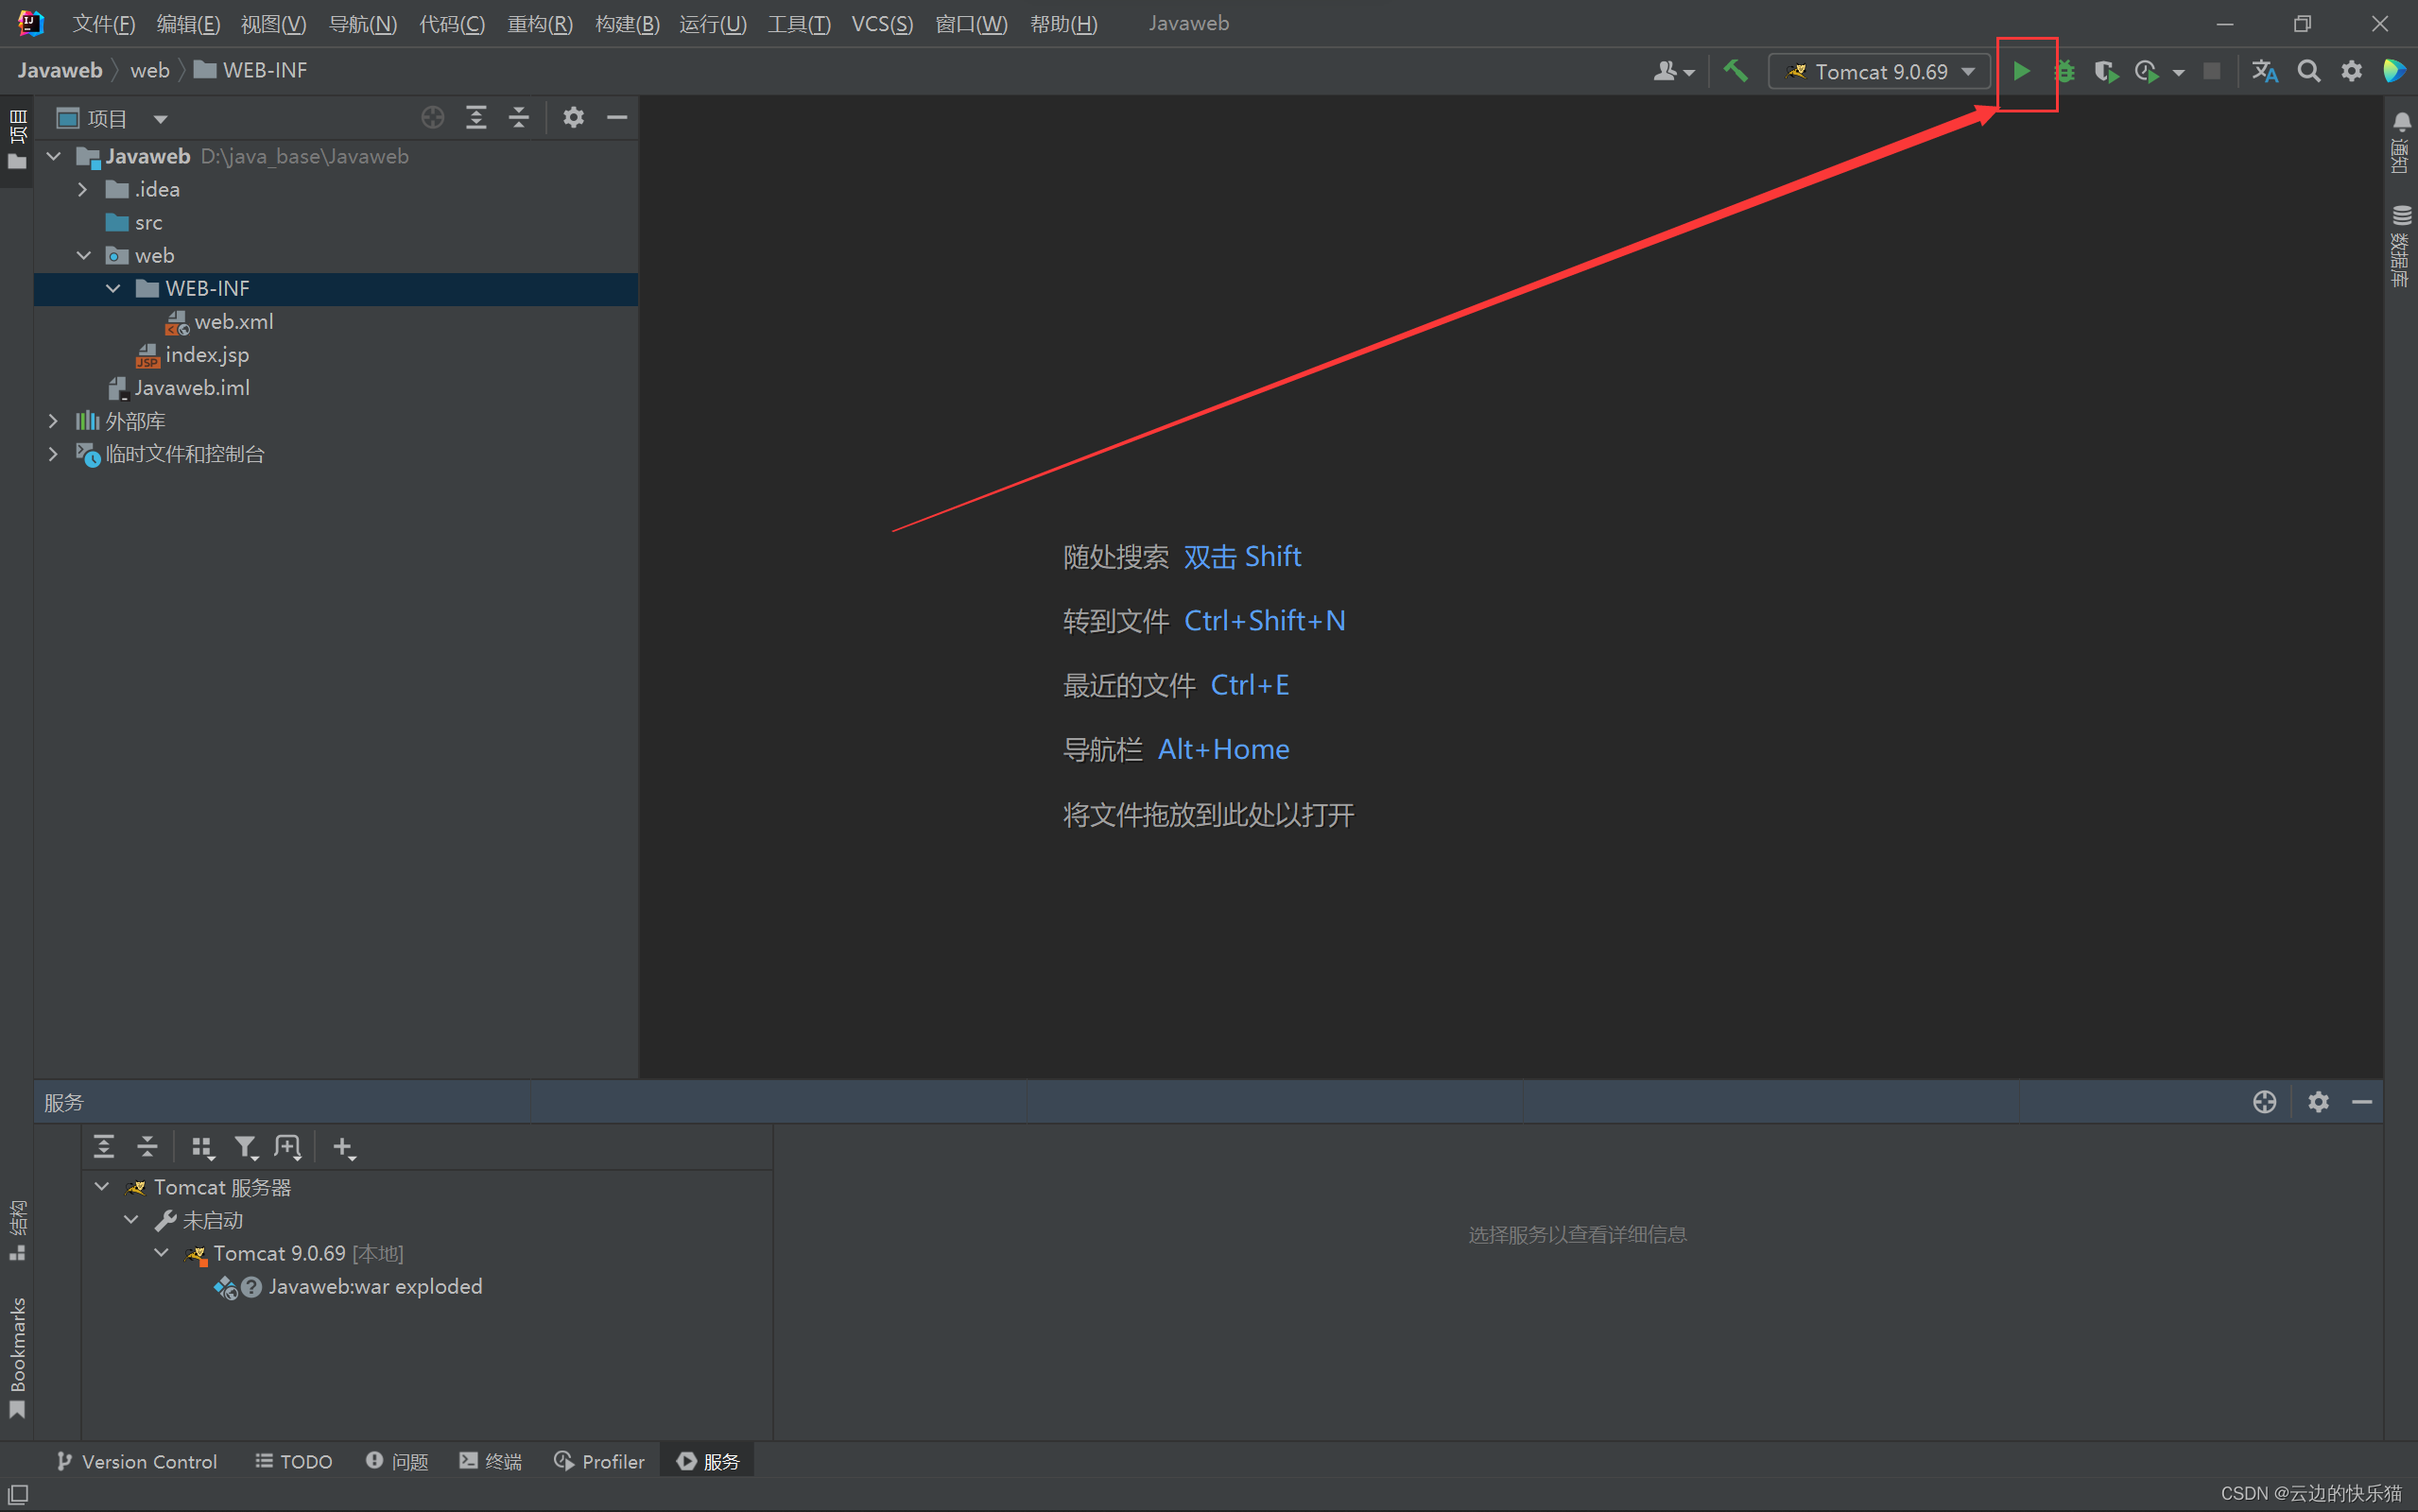Open Services panel settings gear

2319,1102
